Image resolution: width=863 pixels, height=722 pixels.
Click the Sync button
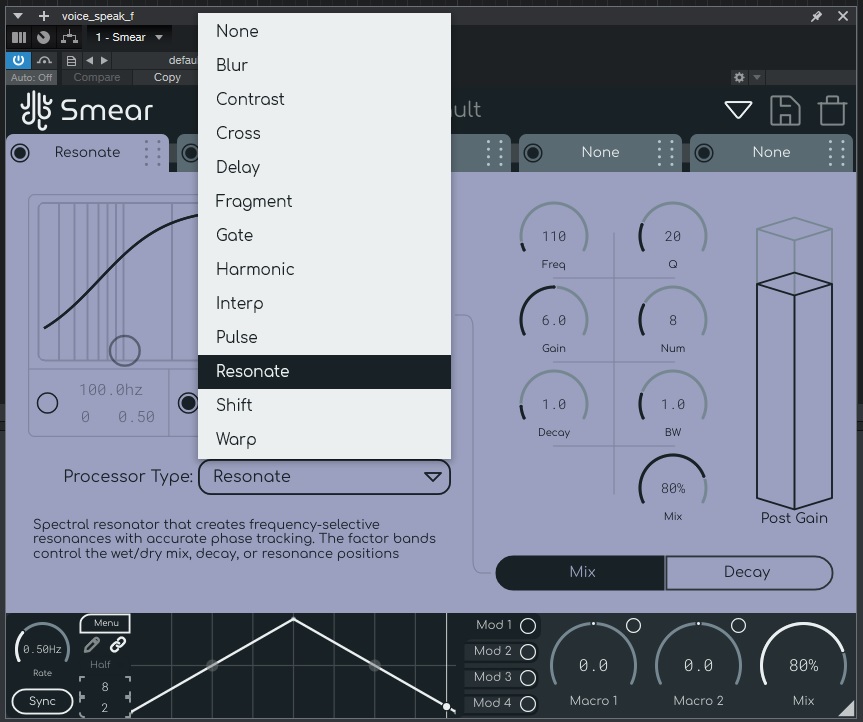coord(42,701)
